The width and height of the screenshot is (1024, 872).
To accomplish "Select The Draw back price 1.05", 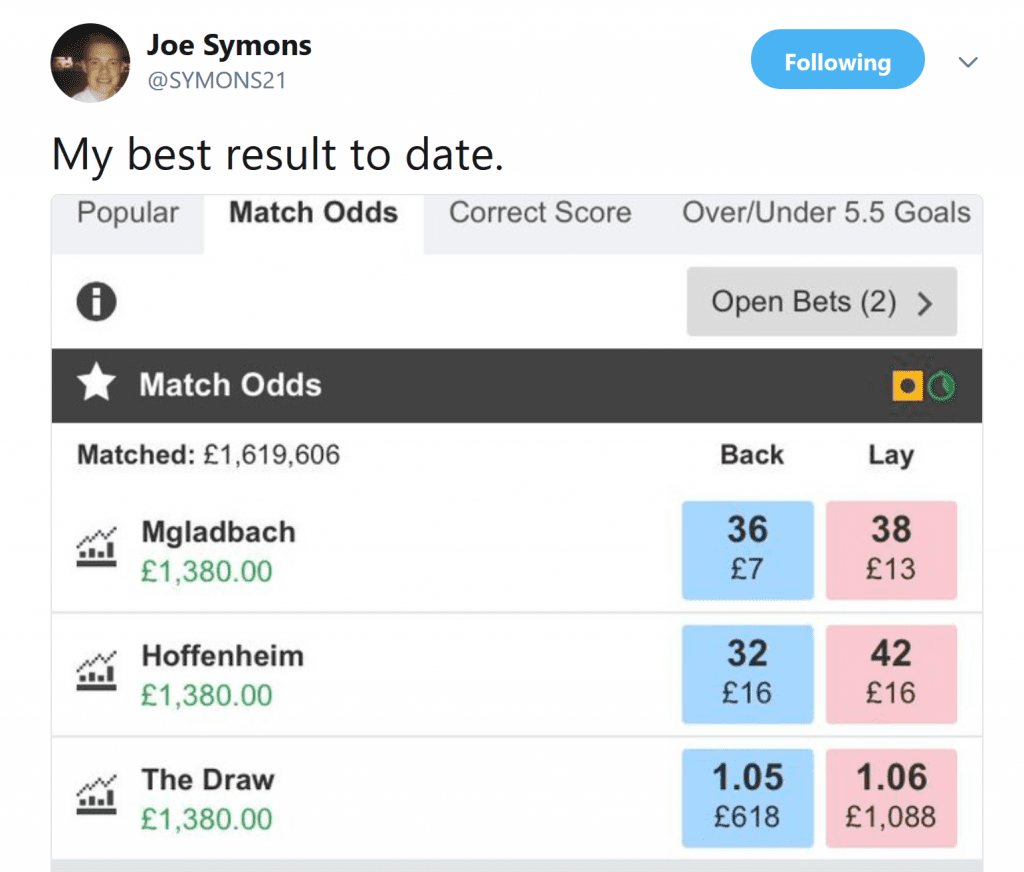I will (x=748, y=798).
